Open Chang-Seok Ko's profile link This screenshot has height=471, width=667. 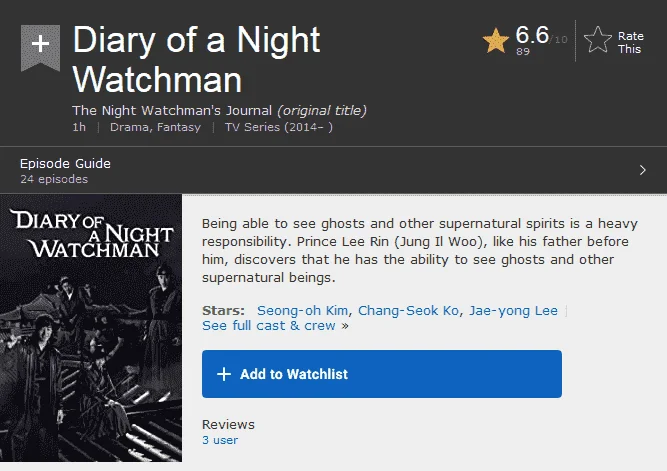[408, 311]
